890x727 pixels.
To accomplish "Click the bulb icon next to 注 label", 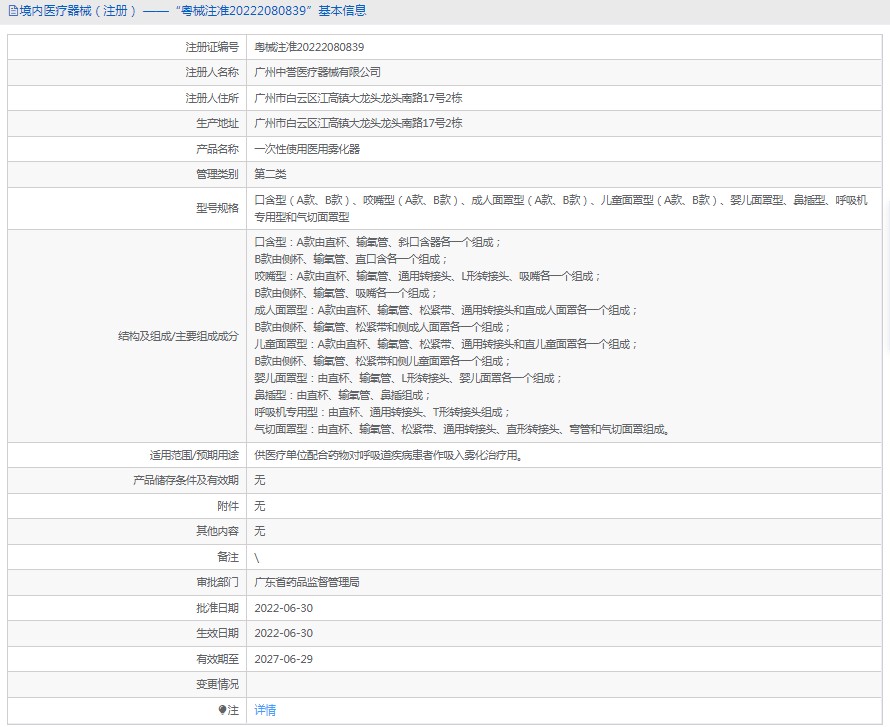I will coord(222,710).
